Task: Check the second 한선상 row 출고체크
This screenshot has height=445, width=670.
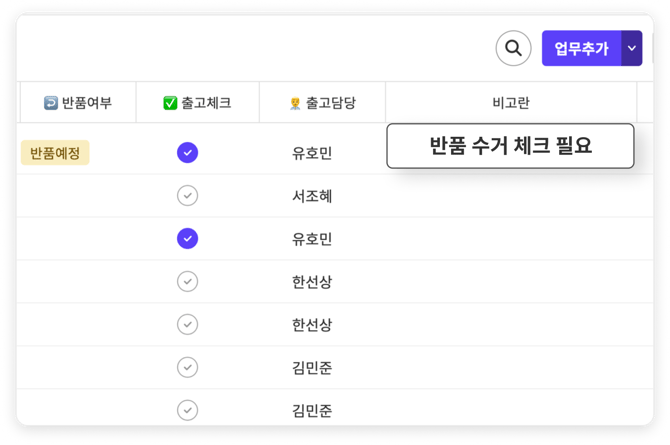Action: [x=187, y=324]
